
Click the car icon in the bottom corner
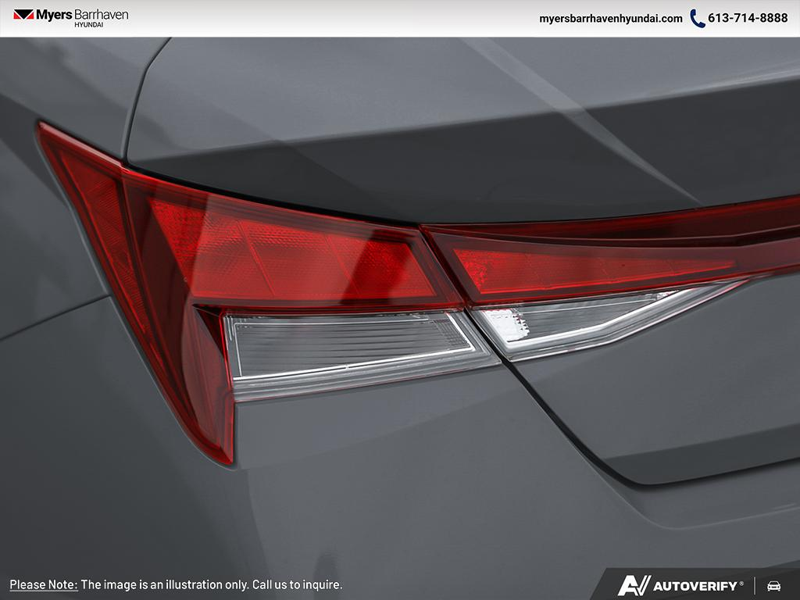pyautogui.click(x=773, y=585)
